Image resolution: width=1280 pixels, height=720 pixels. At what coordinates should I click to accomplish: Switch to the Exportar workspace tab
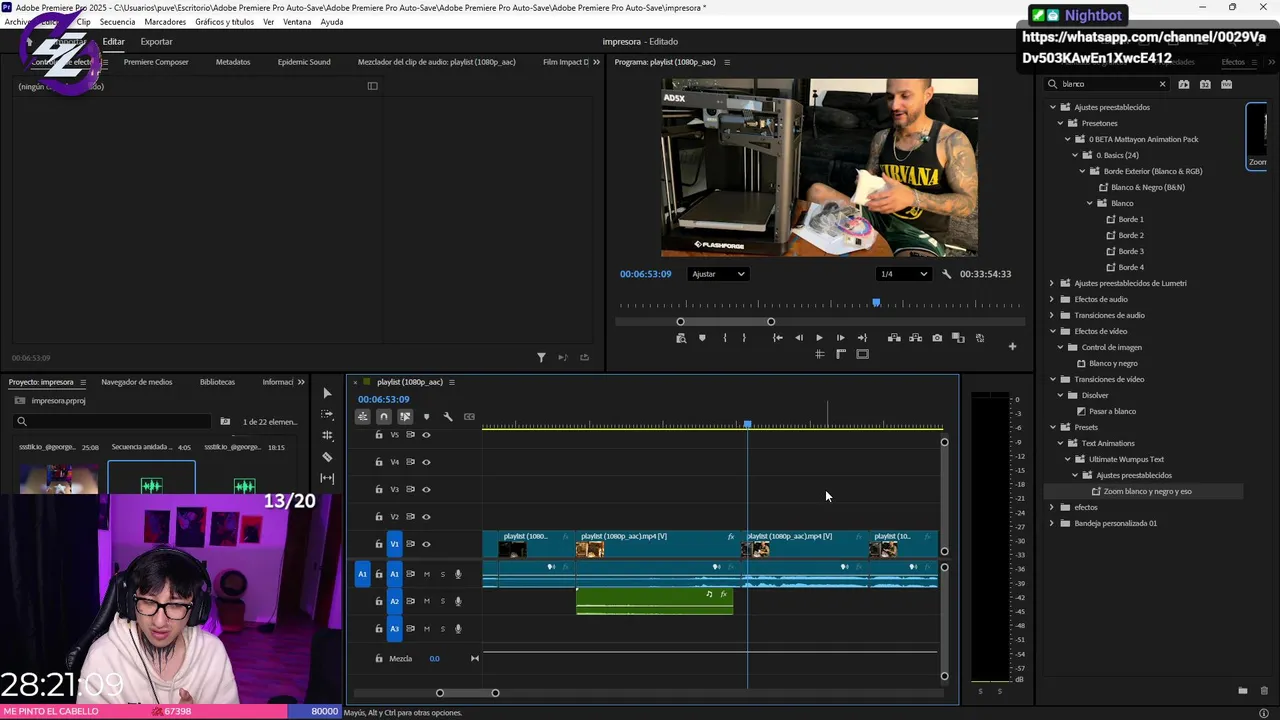pos(156,42)
